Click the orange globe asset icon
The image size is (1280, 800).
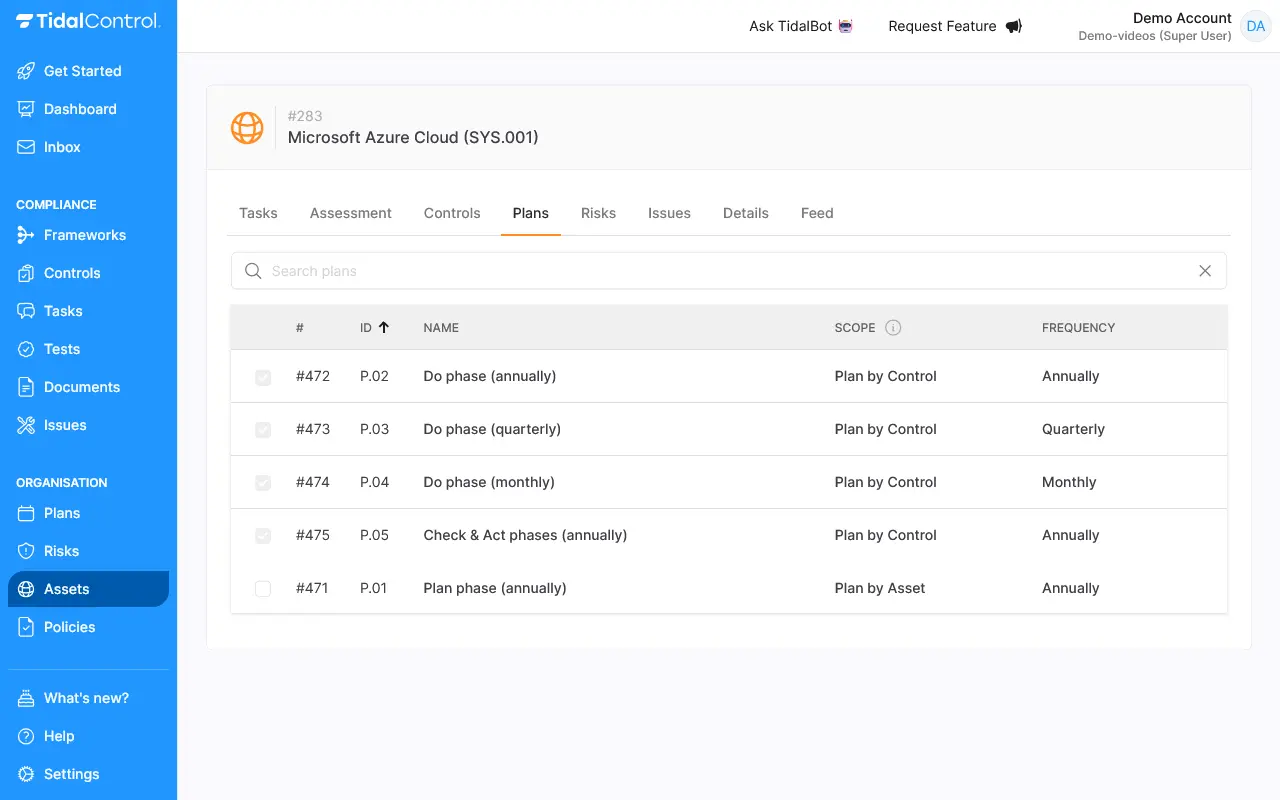(x=247, y=127)
